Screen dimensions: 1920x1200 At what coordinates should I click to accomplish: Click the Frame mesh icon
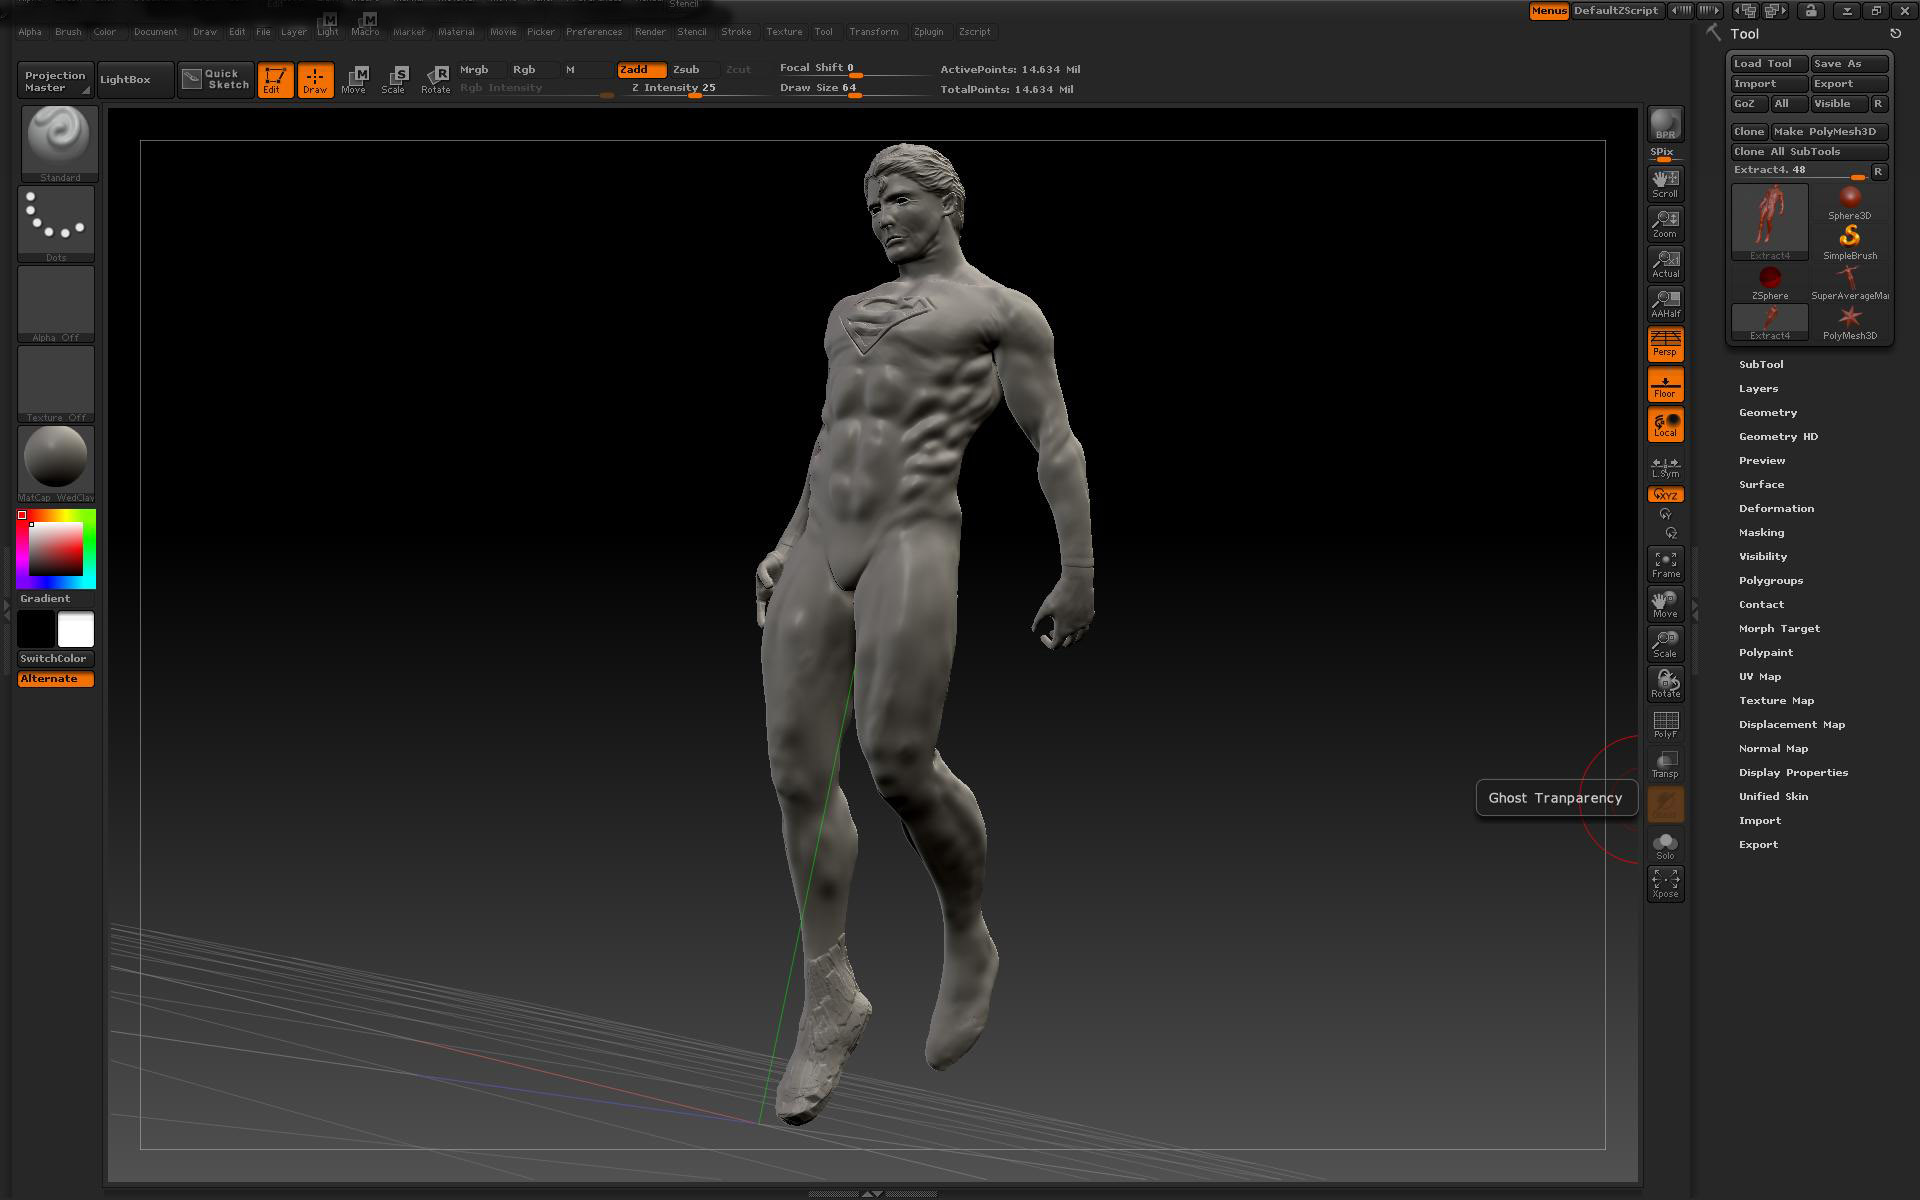[1665, 564]
